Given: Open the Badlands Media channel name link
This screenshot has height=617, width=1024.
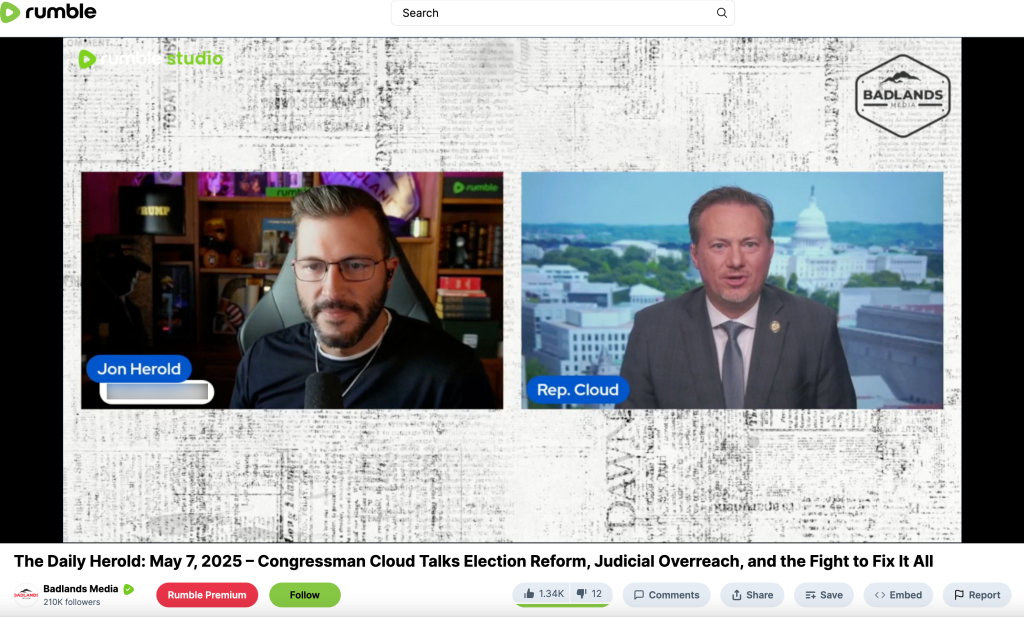Looking at the screenshot, I should (x=80, y=589).
